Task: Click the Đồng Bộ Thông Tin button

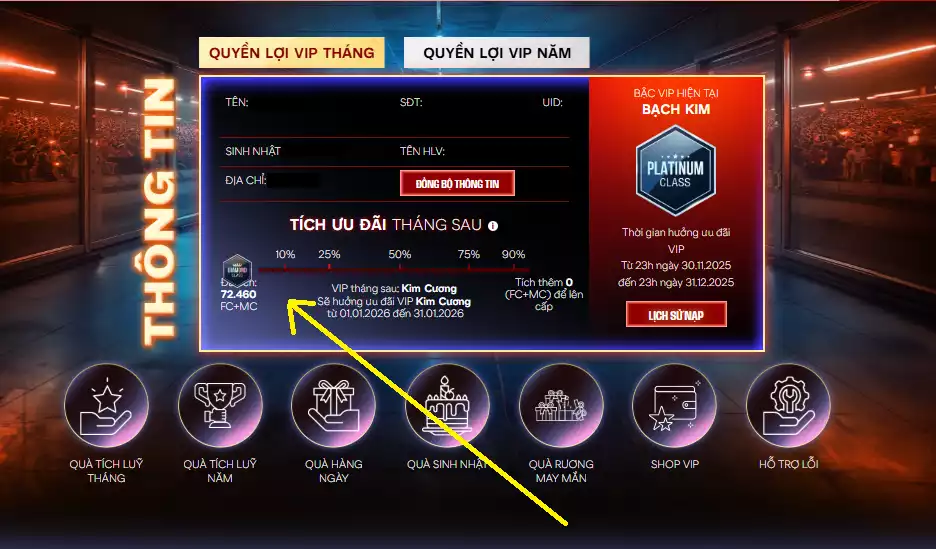Action: point(457,183)
